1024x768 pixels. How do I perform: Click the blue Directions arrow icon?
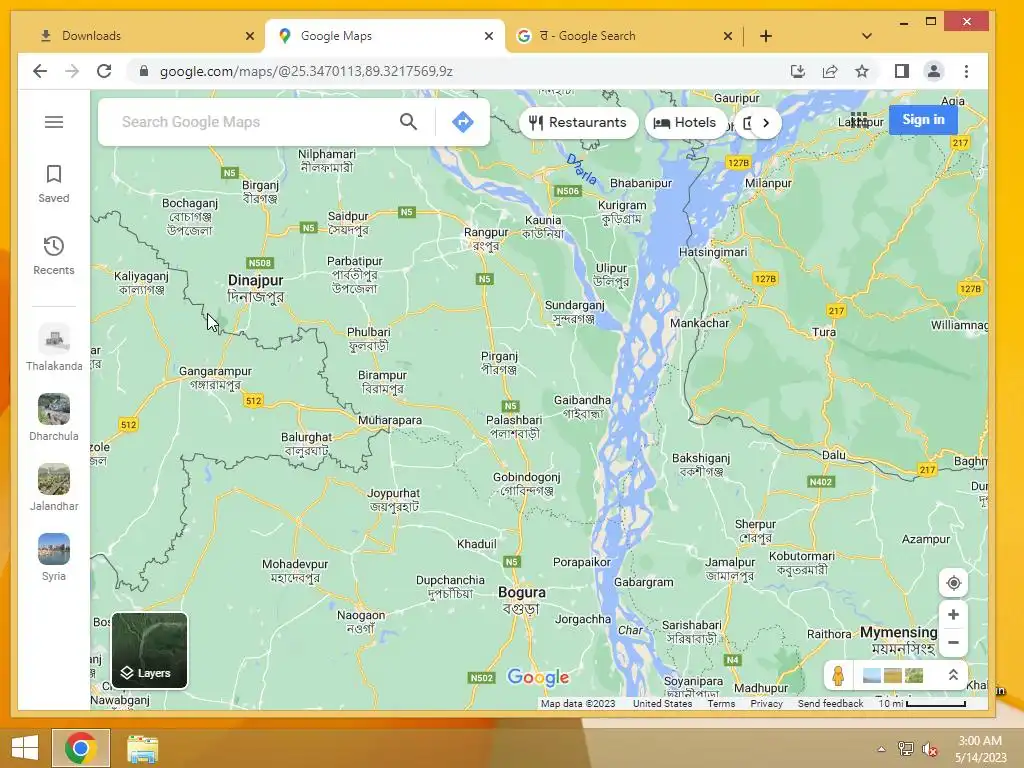click(x=462, y=121)
